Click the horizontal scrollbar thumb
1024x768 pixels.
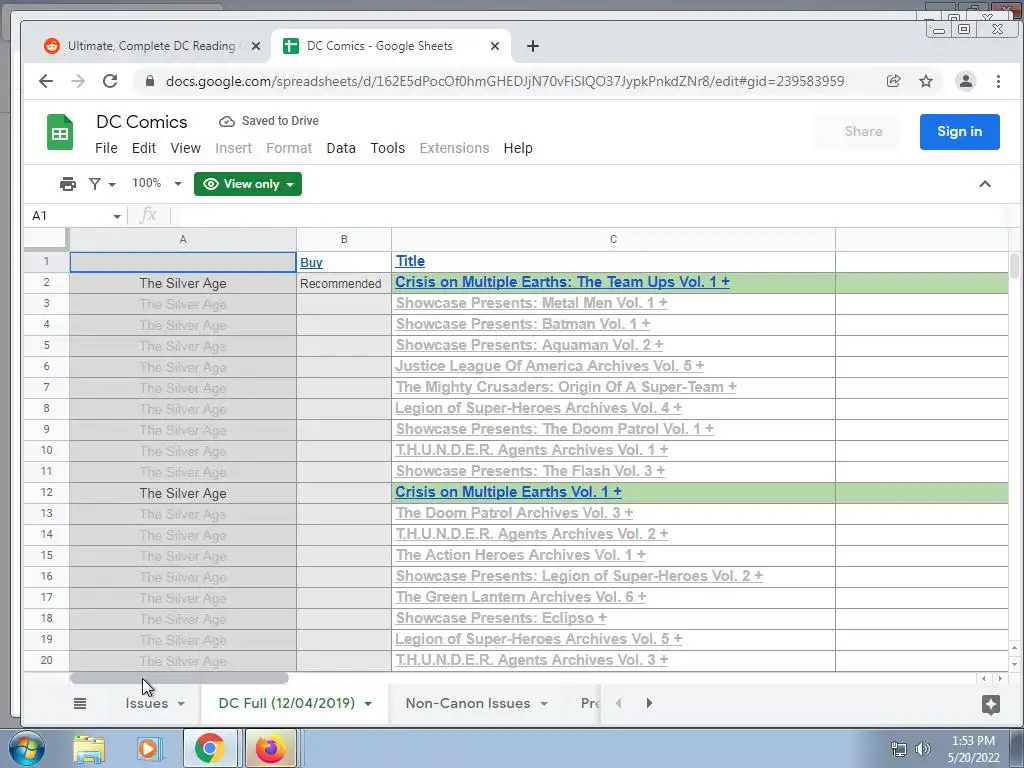179,679
